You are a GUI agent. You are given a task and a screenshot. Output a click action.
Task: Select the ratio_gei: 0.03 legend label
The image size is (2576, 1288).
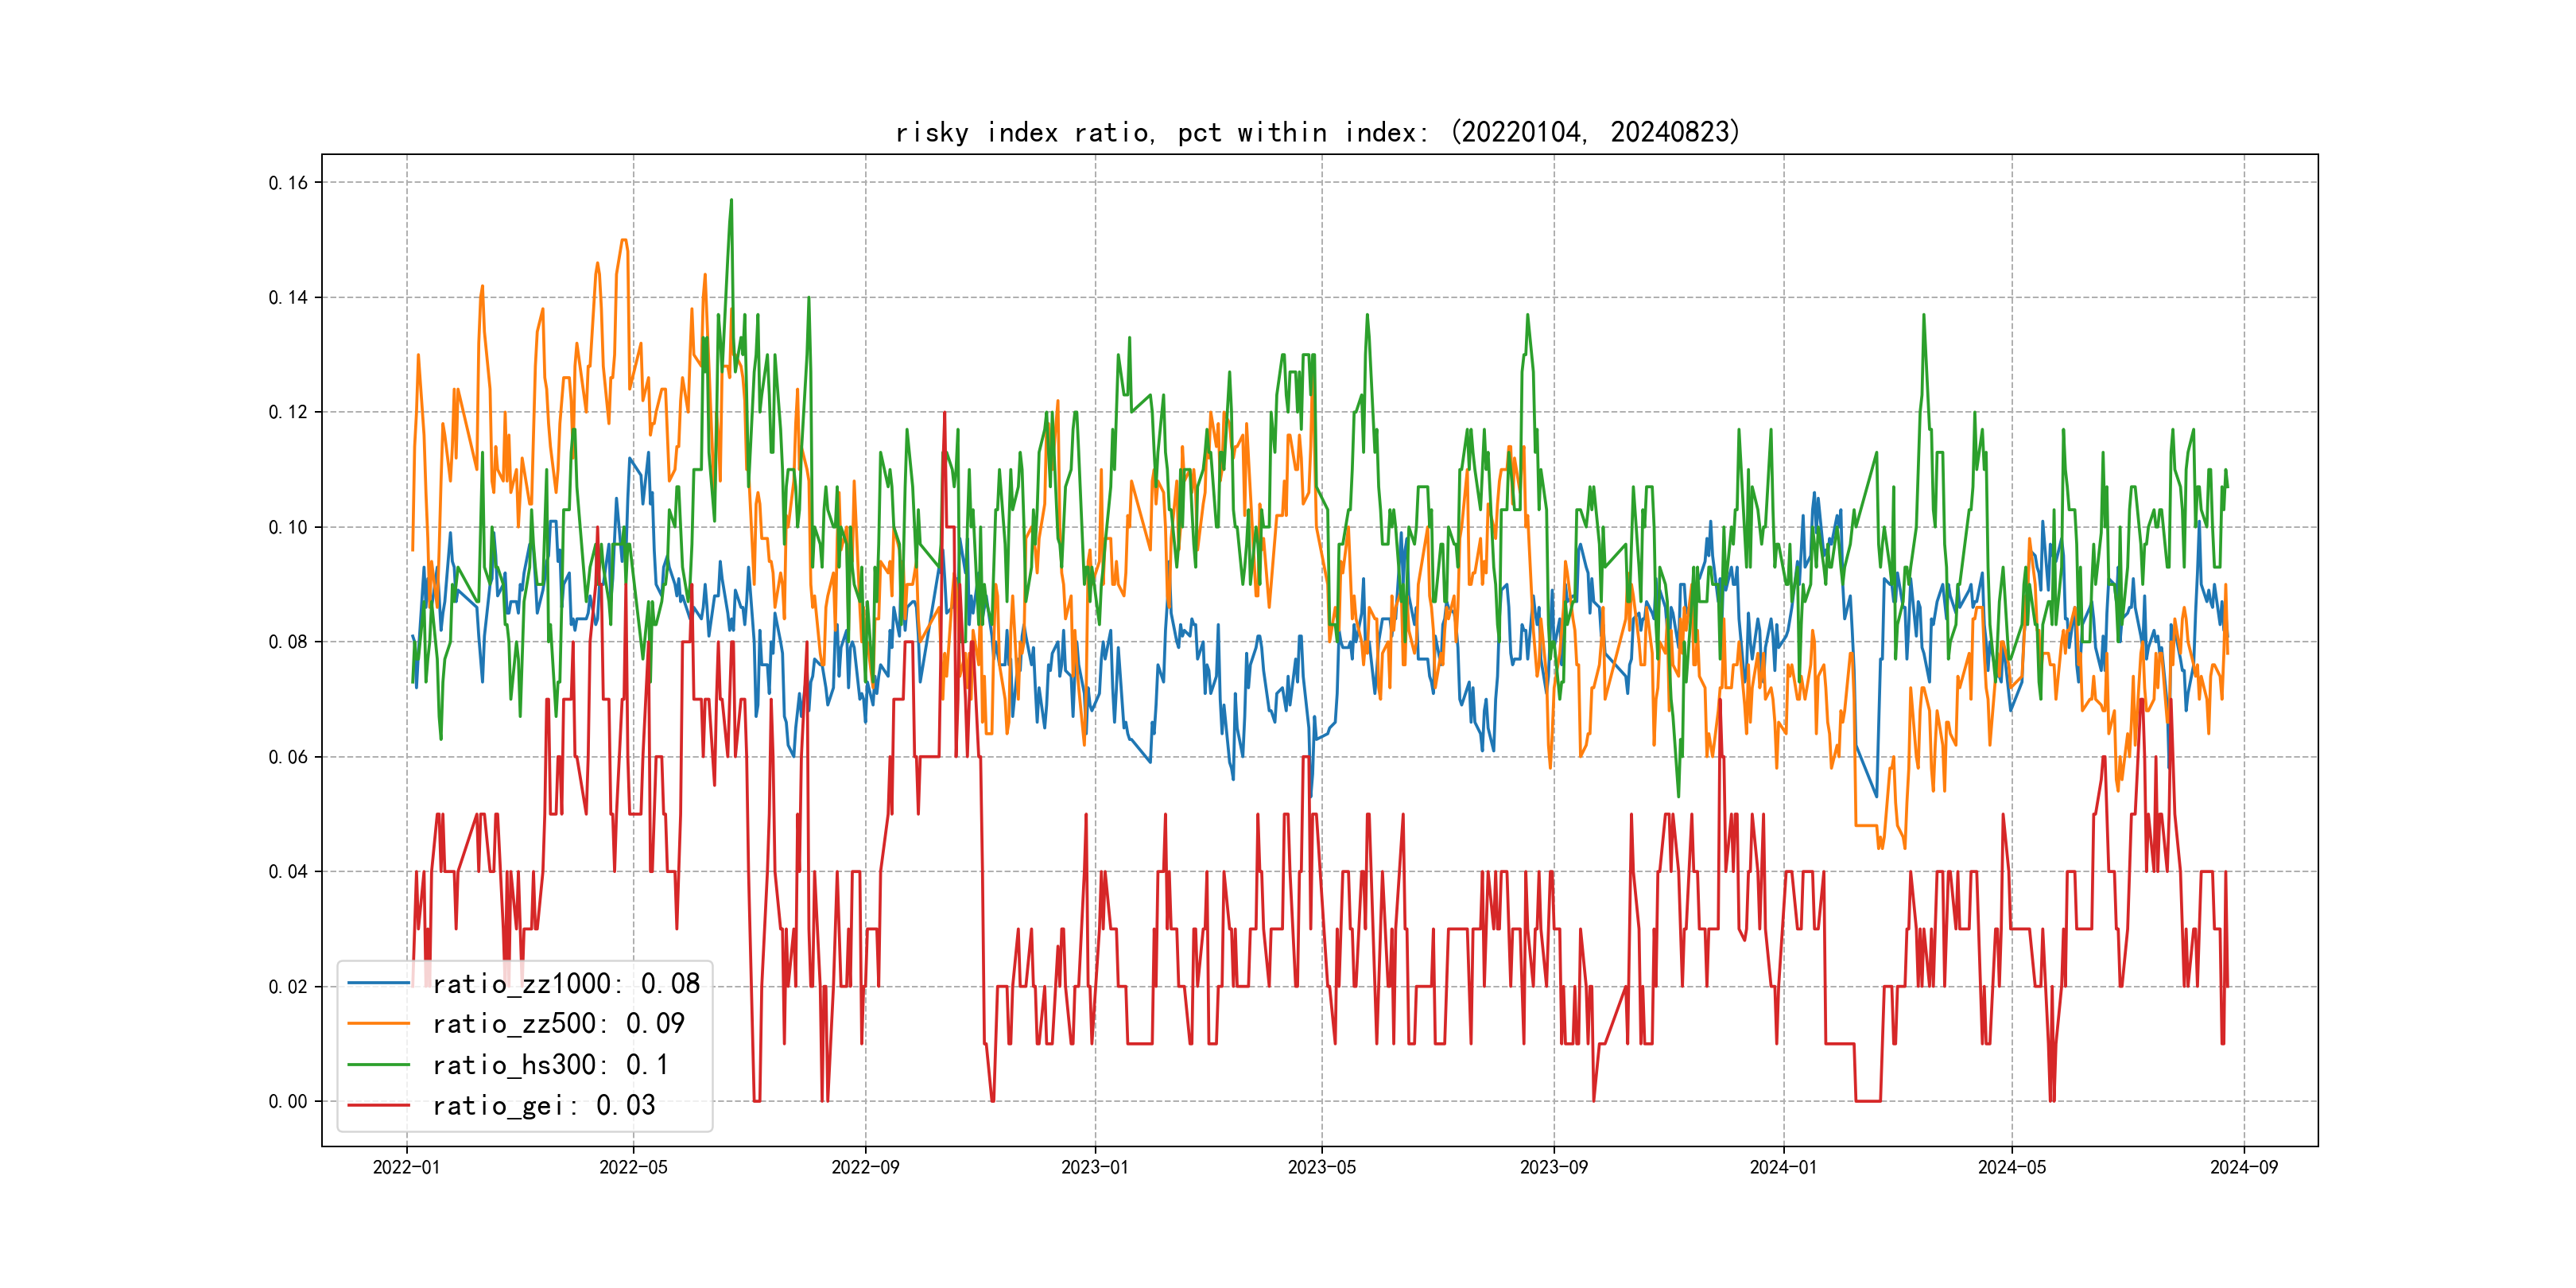click(x=544, y=1106)
